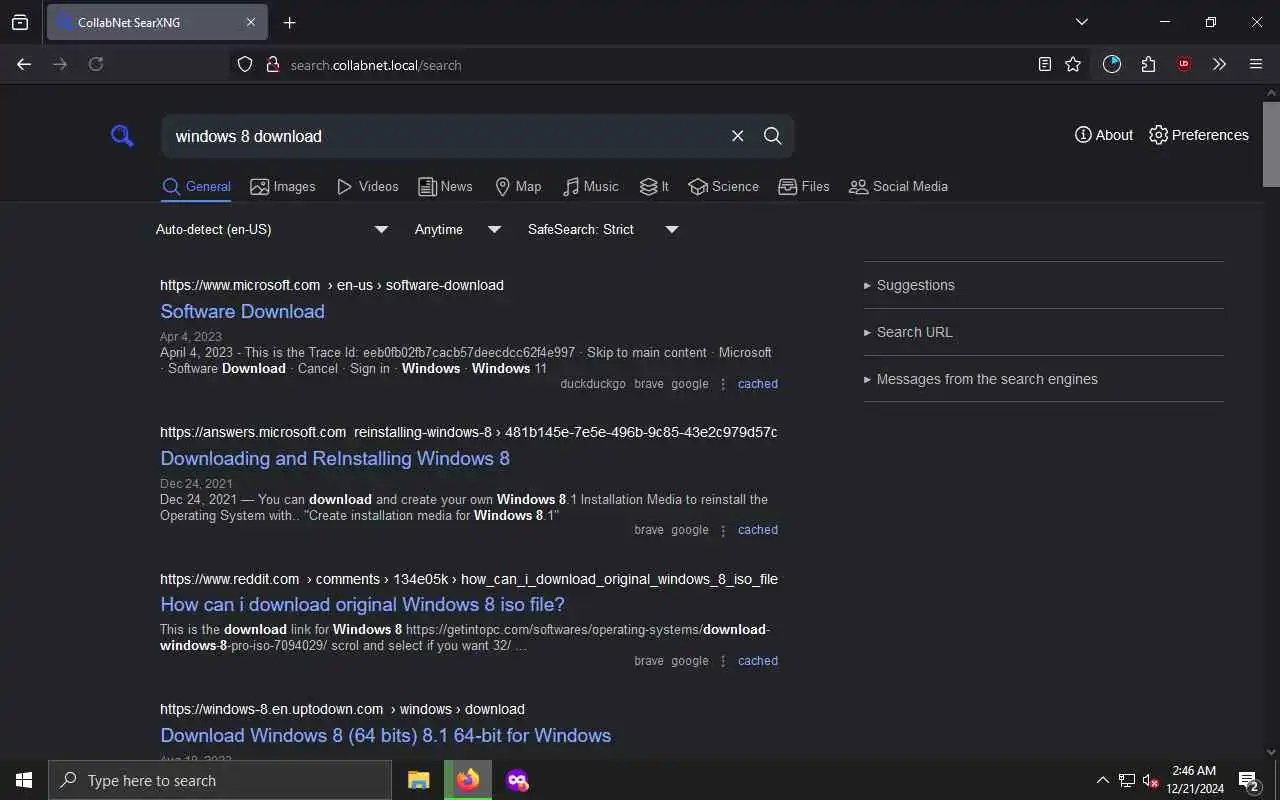1280x800 pixels.
Task: Open the purple mask app in taskbar
Action: coord(517,780)
